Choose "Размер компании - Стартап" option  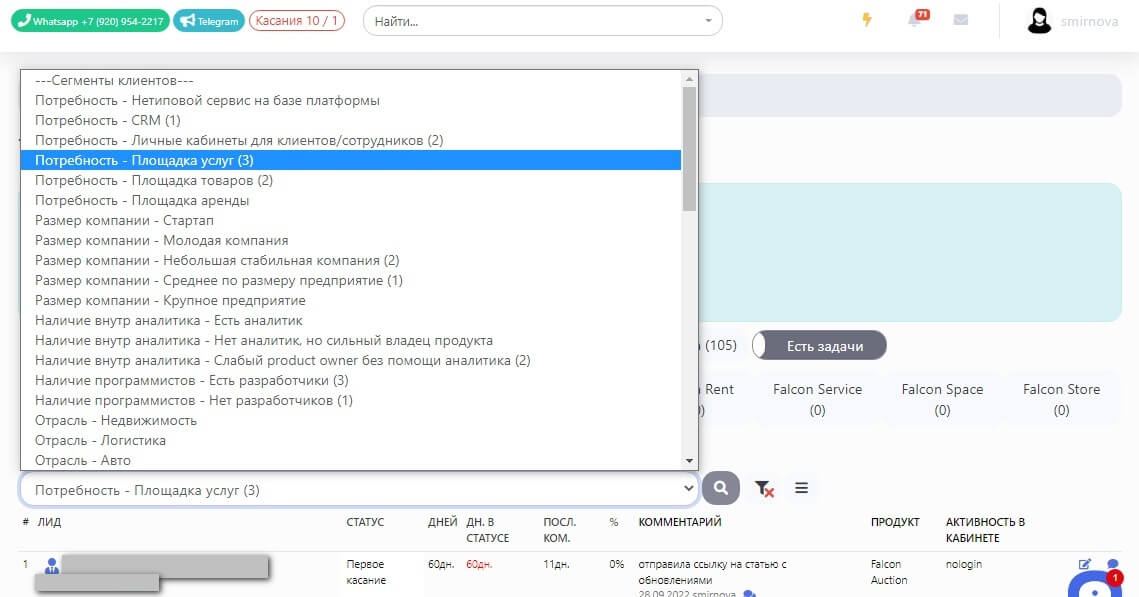point(124,220)
